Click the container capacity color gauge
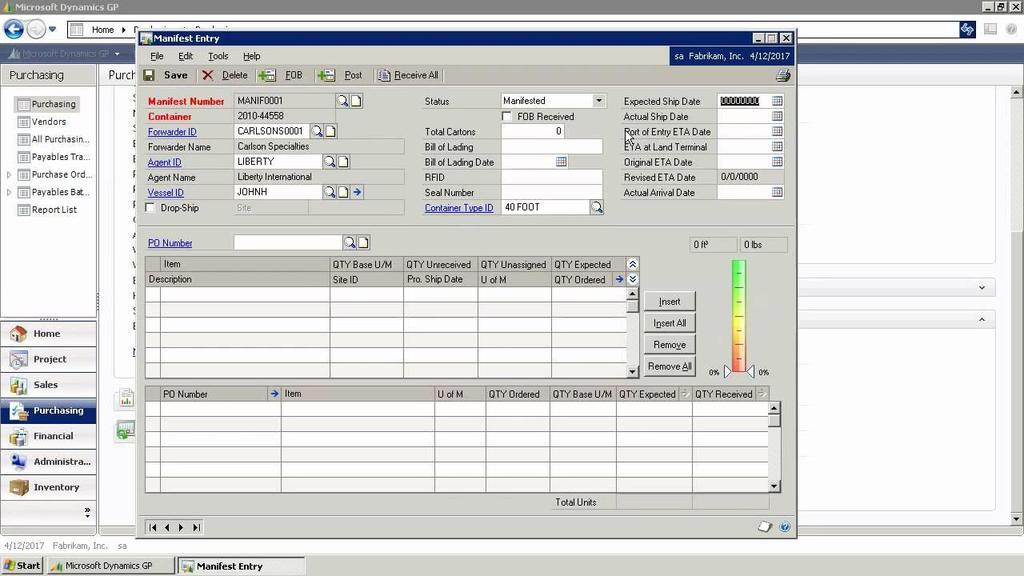 pos(739,316)
